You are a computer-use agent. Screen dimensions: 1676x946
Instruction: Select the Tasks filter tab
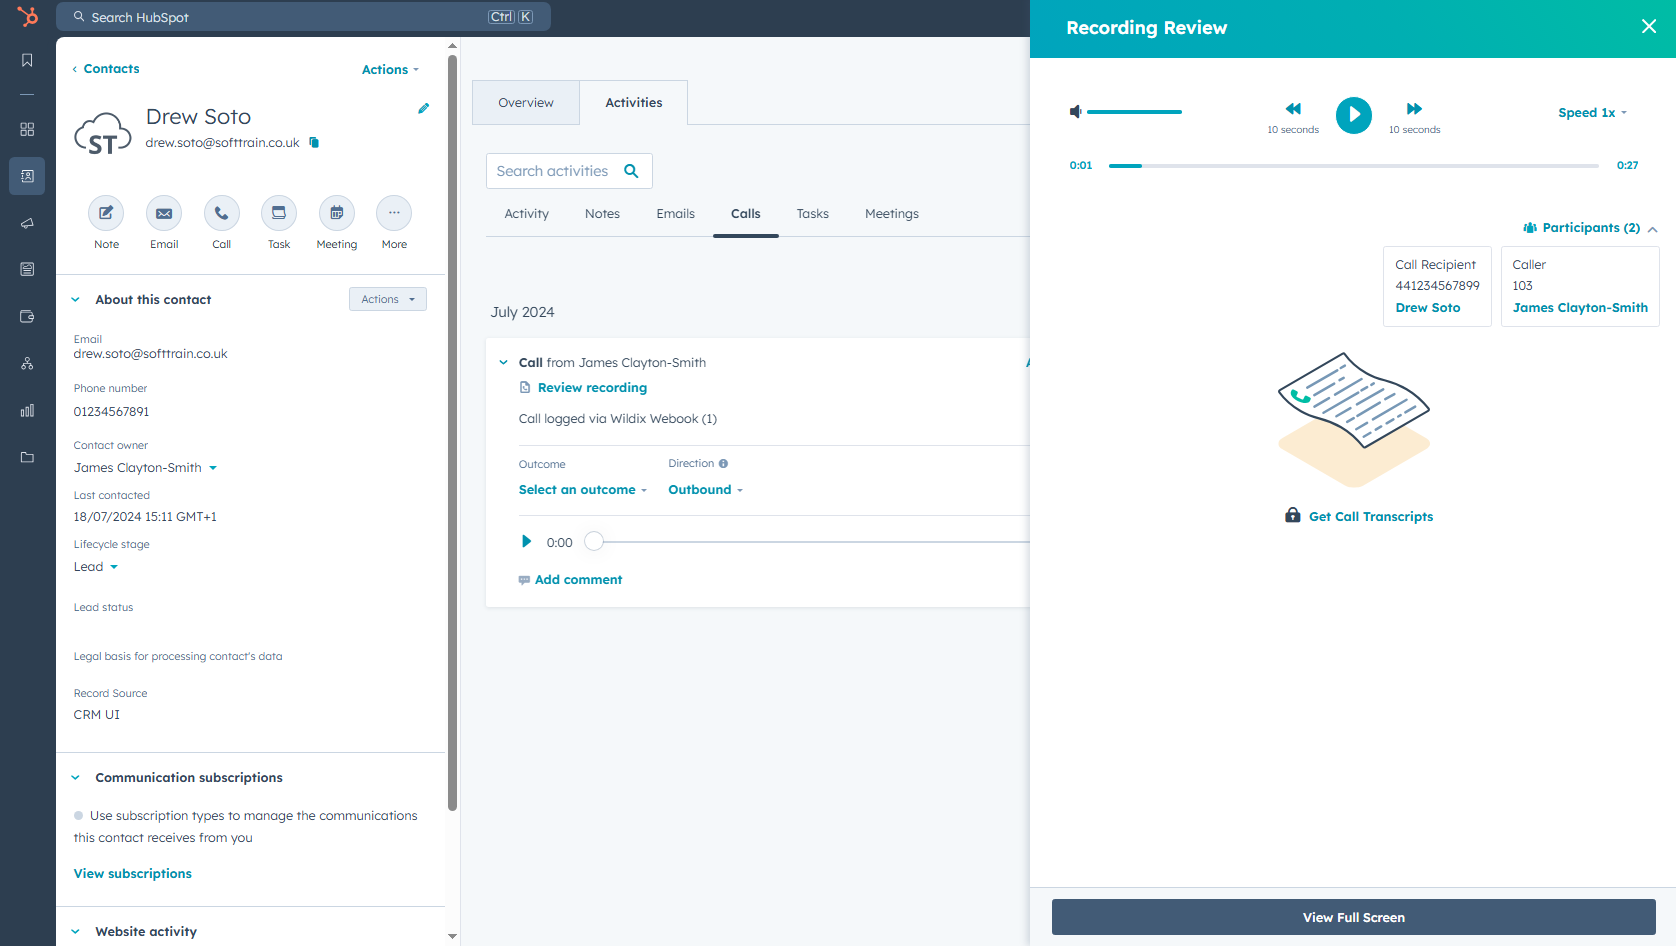tap(813, 214)
